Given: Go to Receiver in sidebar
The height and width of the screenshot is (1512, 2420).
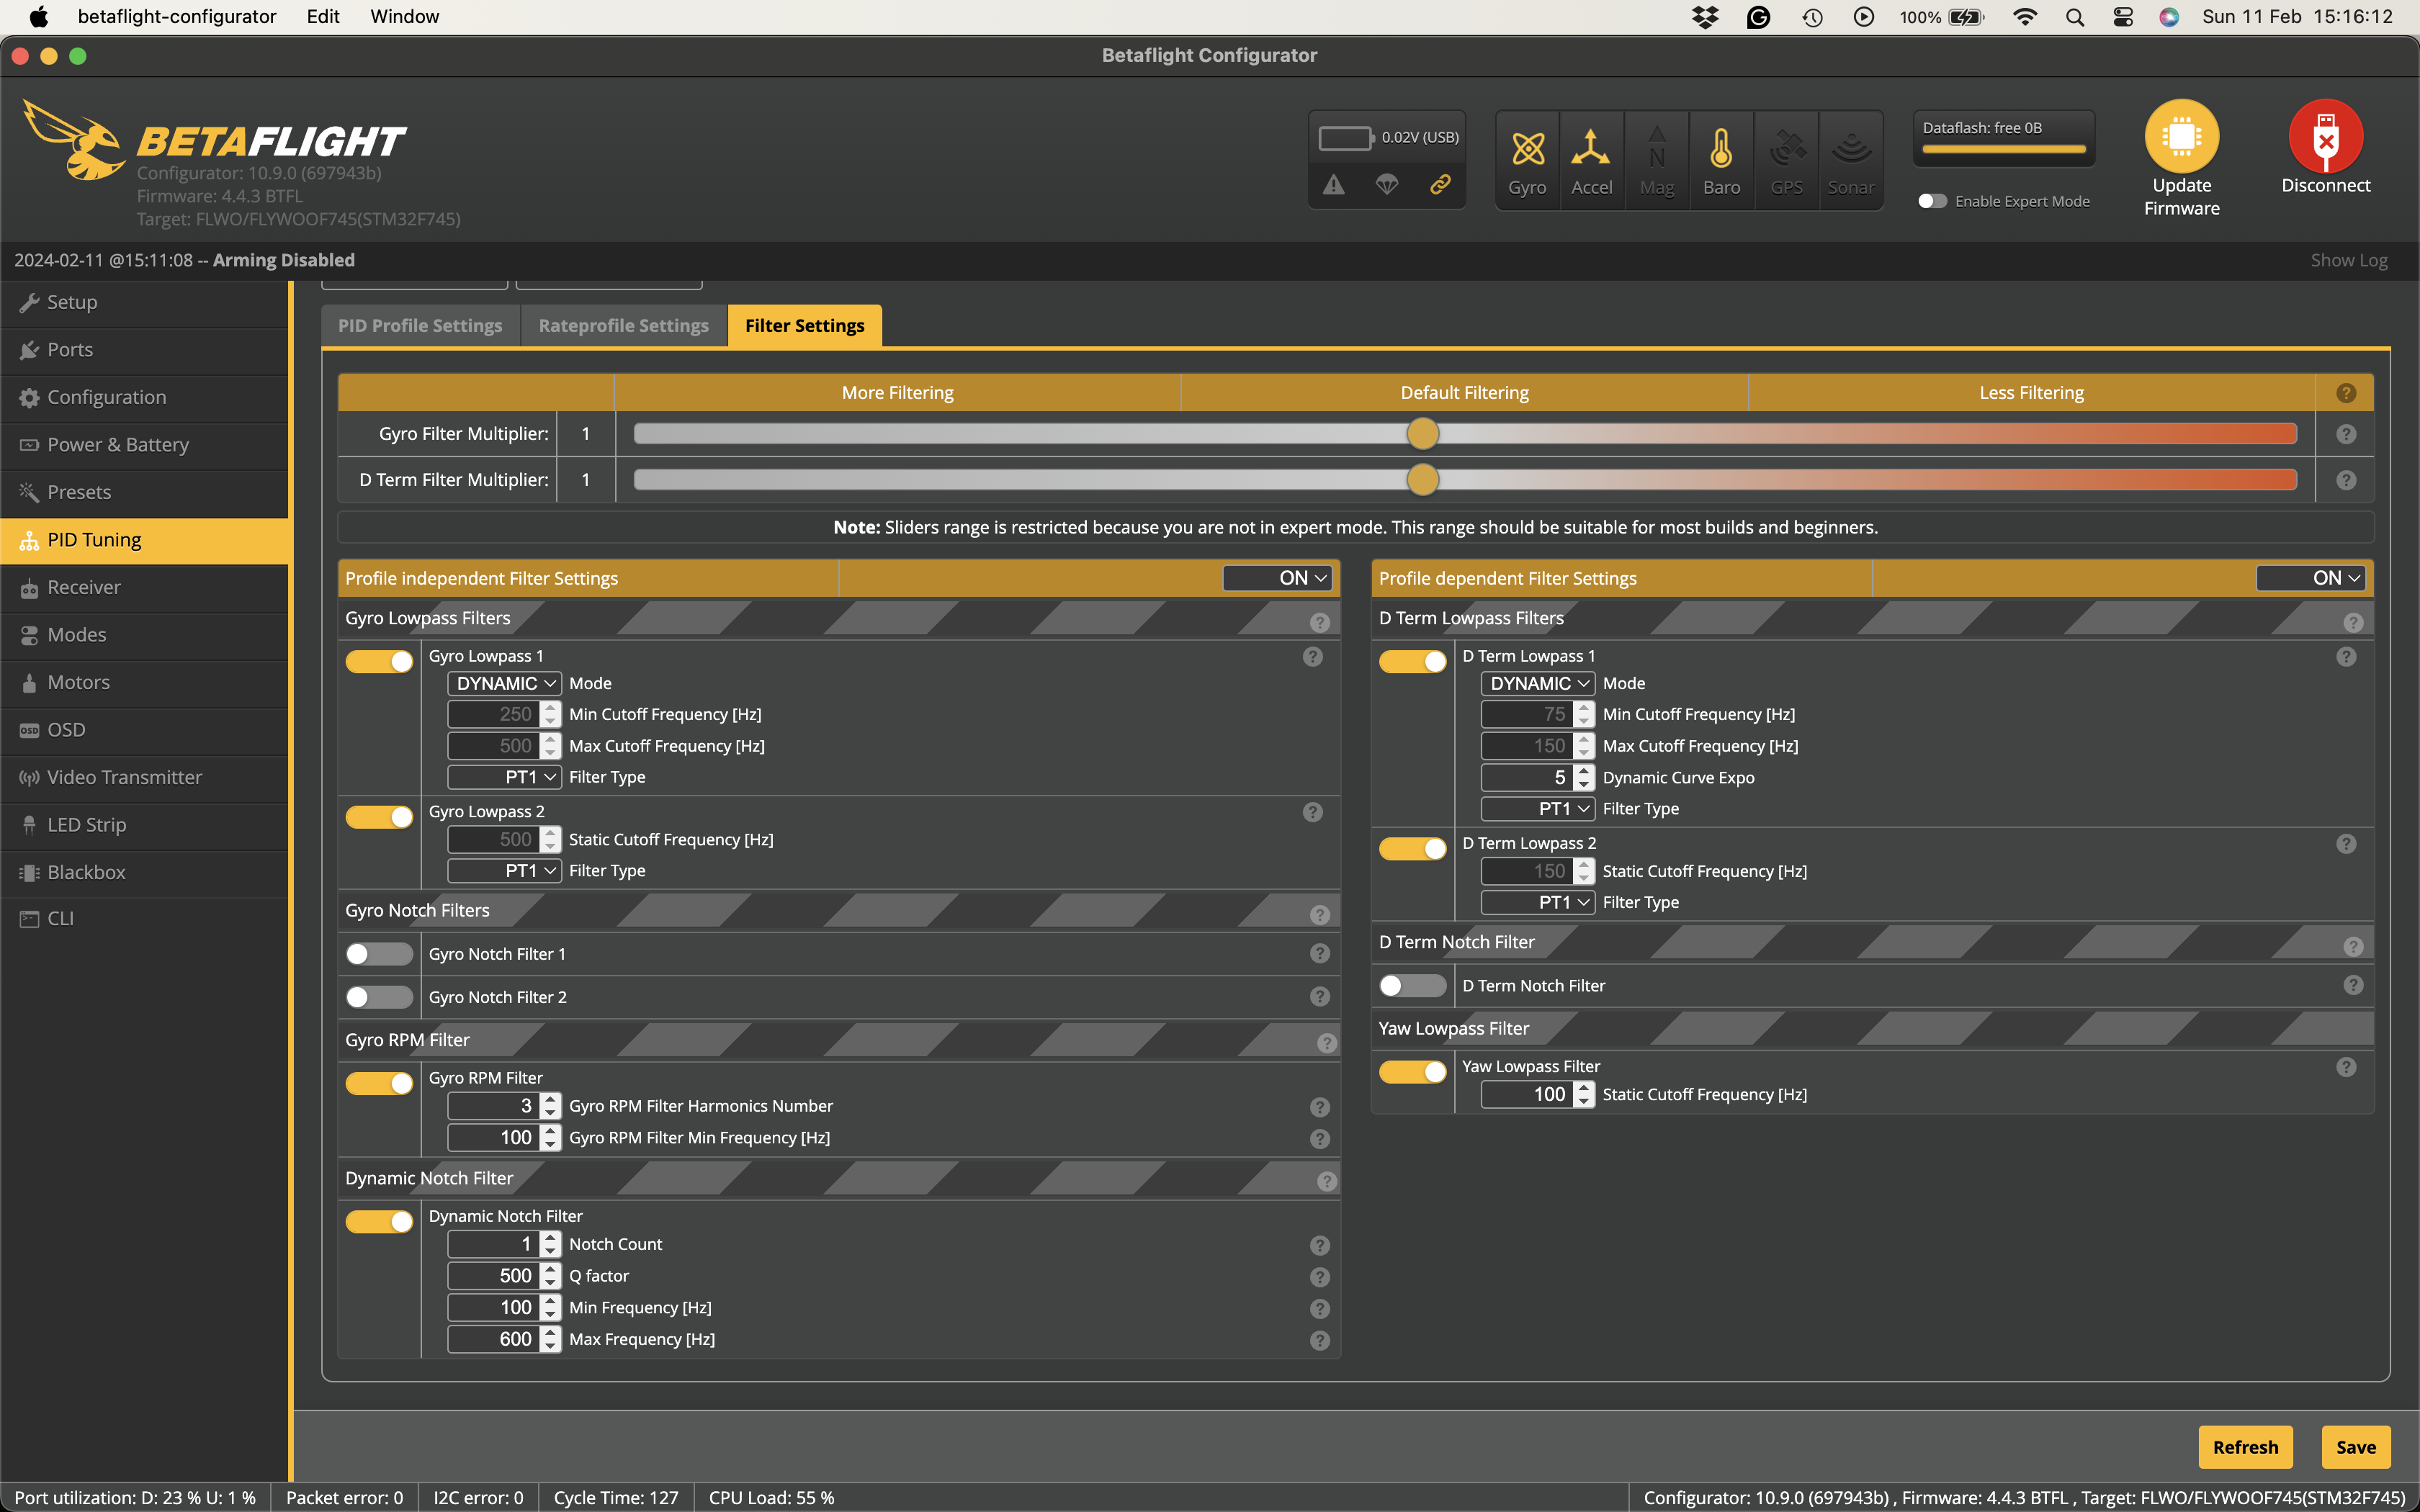Looking at the screenshot, I should pyautogui.click(x=145, y=587).
